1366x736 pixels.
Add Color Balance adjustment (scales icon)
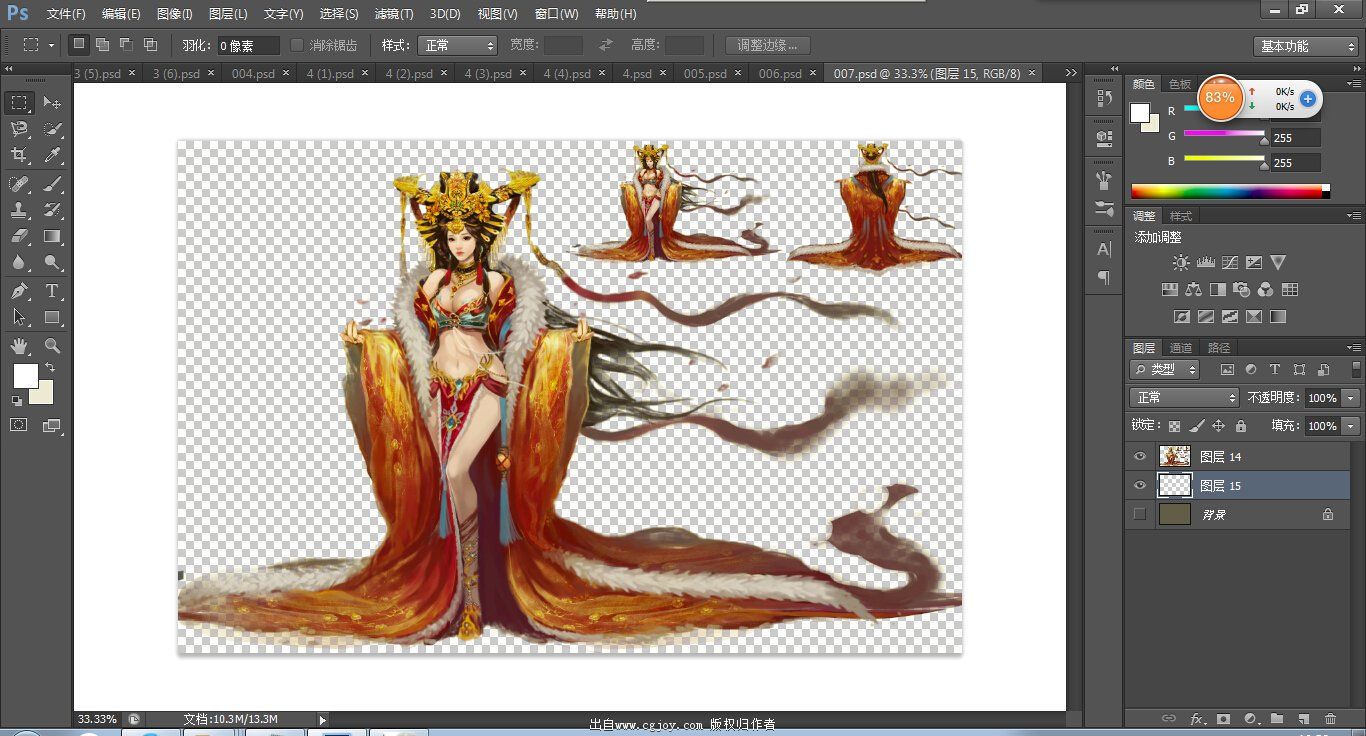1193,290
